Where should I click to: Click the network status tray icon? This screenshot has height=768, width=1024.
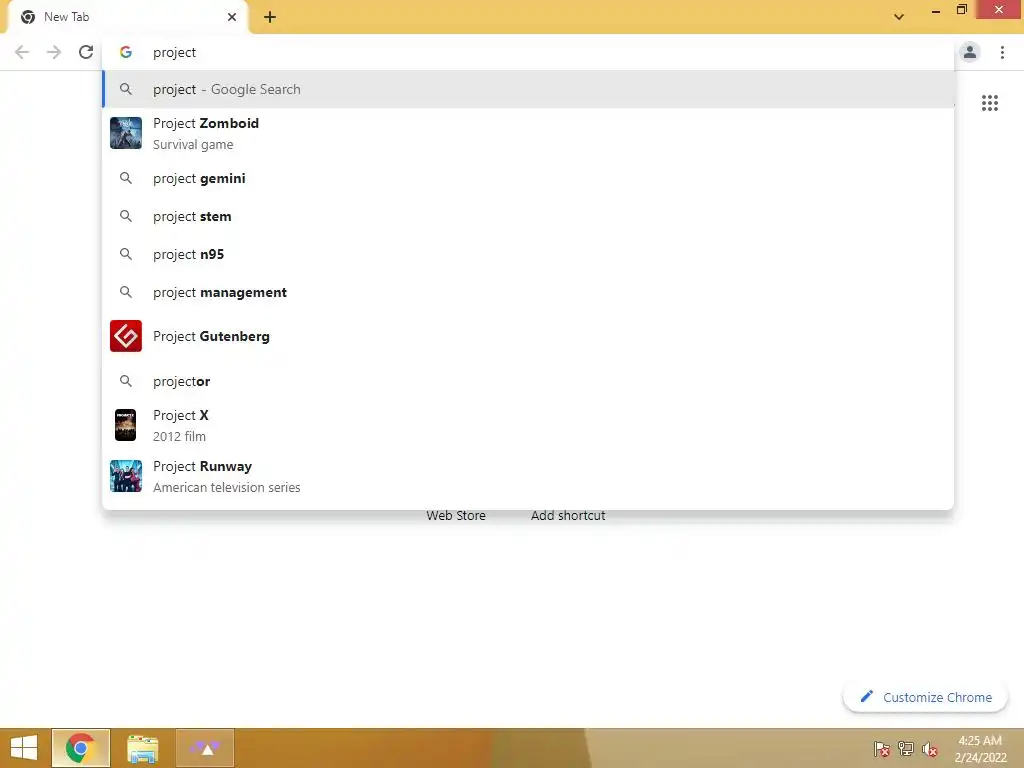906,749
